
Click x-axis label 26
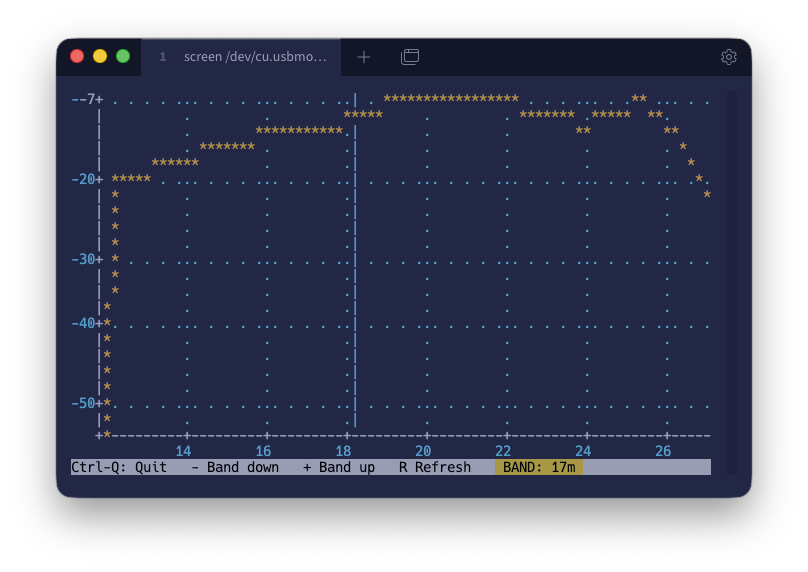[663, 451]
